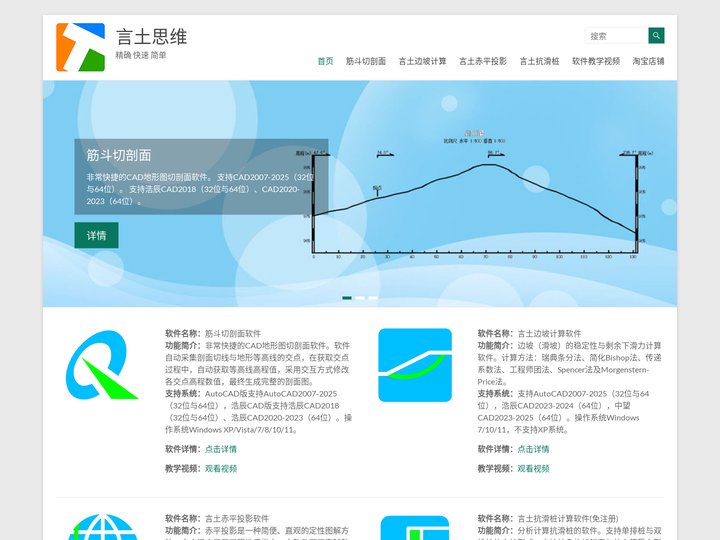The image size is (720, 540).
Task: Click the 详情 button on the banner
Action: [x=96, y=235]
